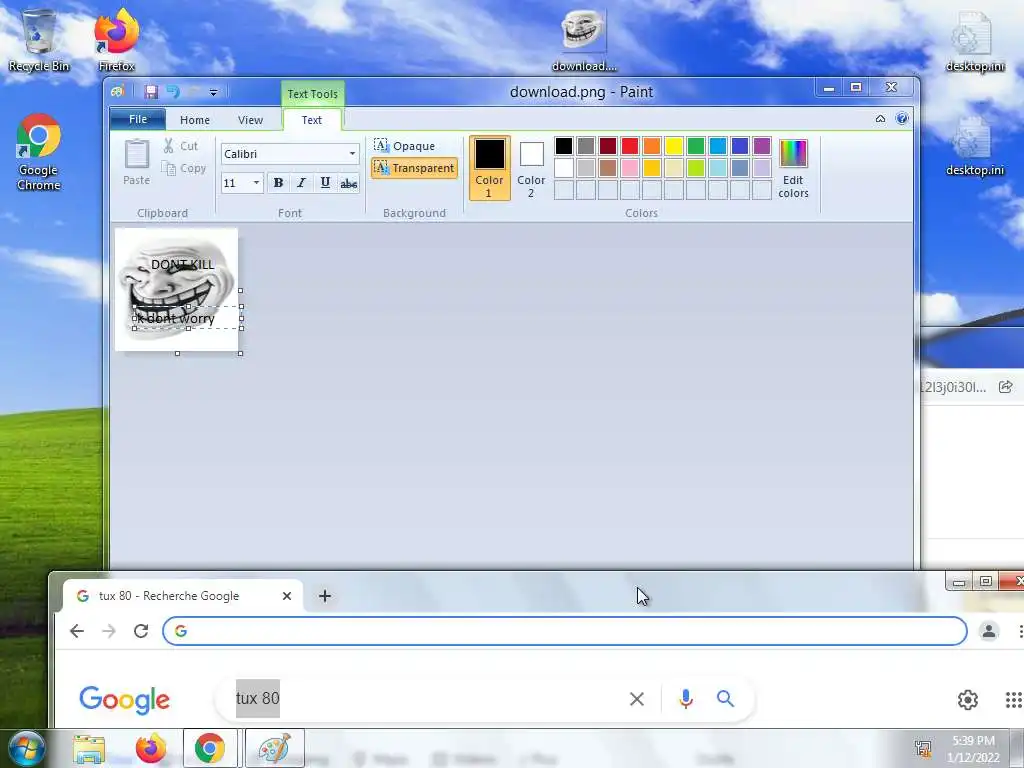Select the Text ribbon tab
The height and width of the screenshot is (768, 1024).
pyautogui.click(x=312, y=120)
